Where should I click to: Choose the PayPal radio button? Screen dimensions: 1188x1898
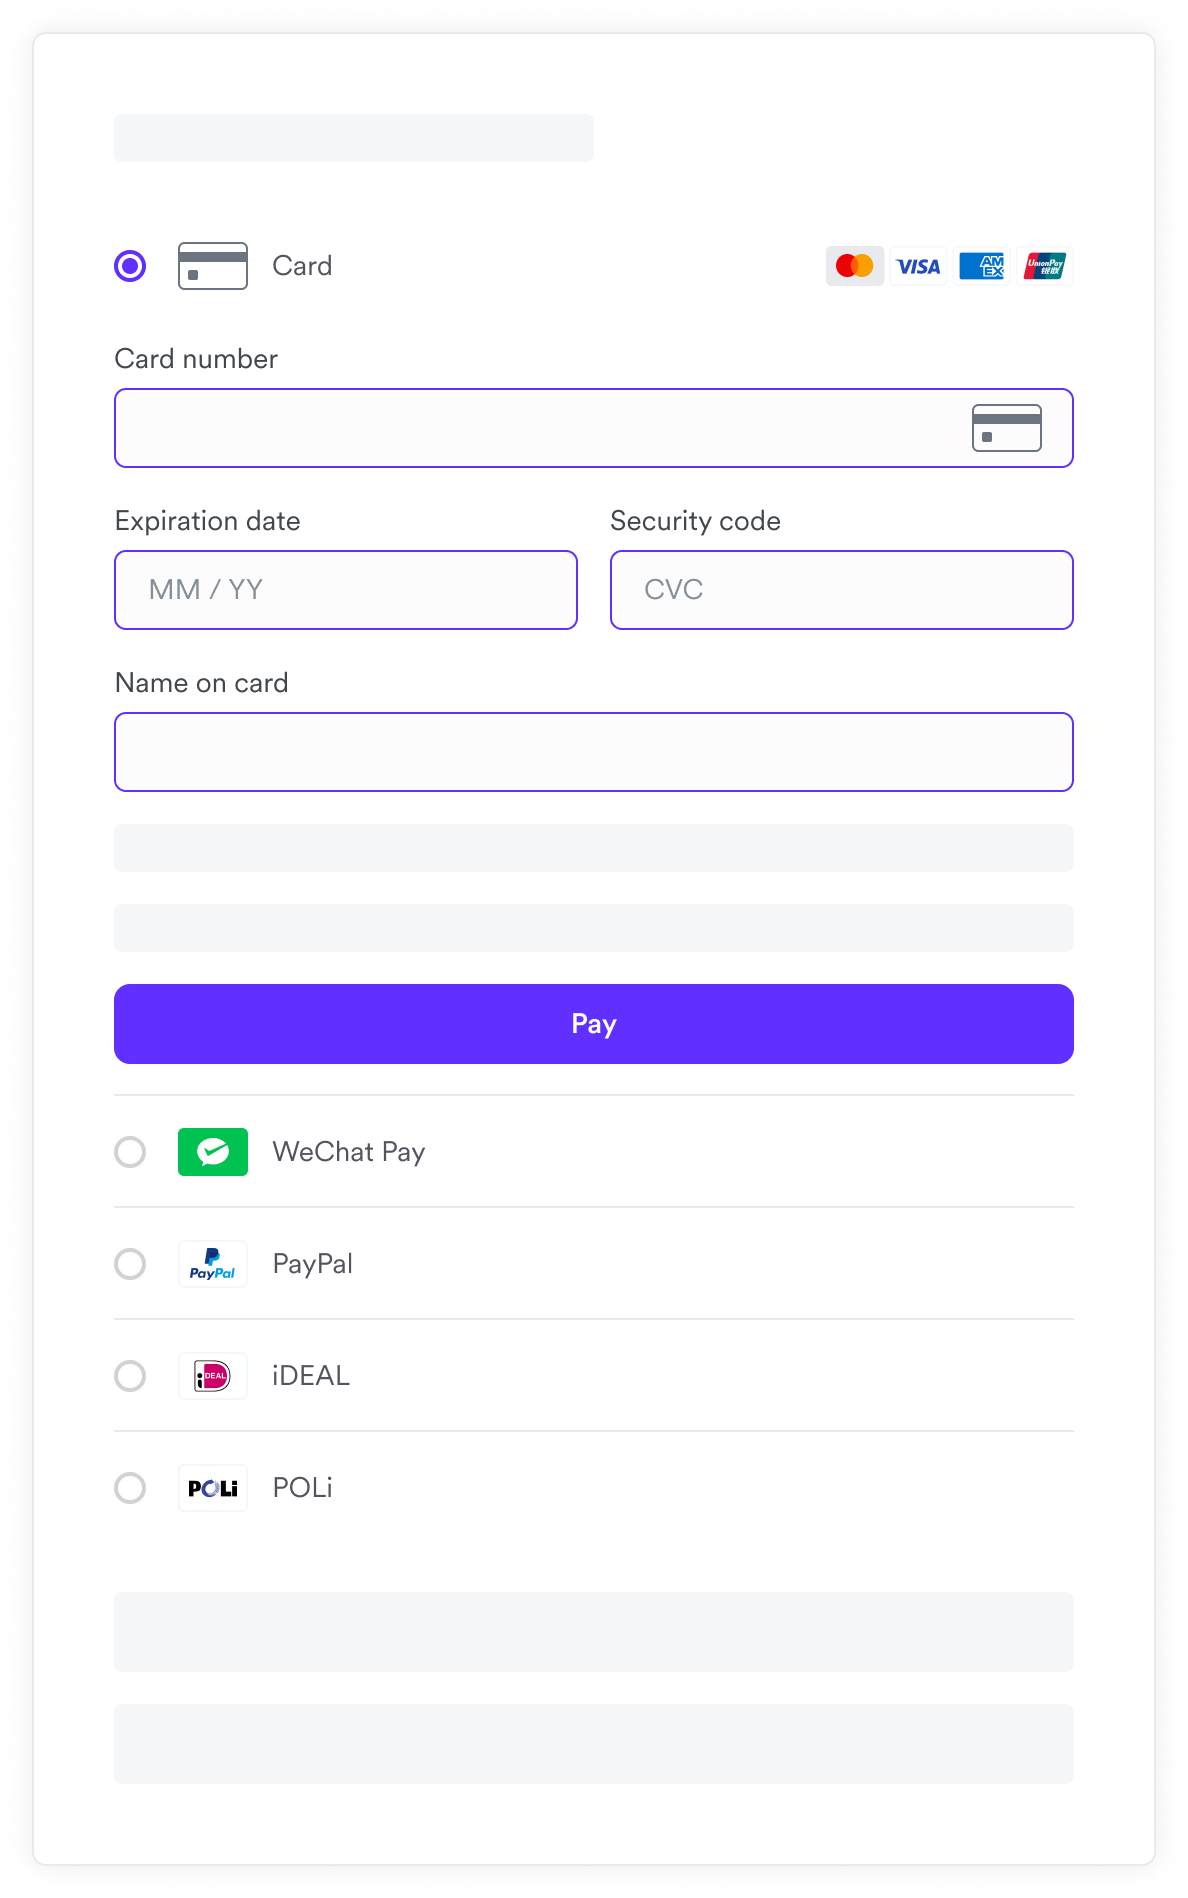tap(130, 1264)
